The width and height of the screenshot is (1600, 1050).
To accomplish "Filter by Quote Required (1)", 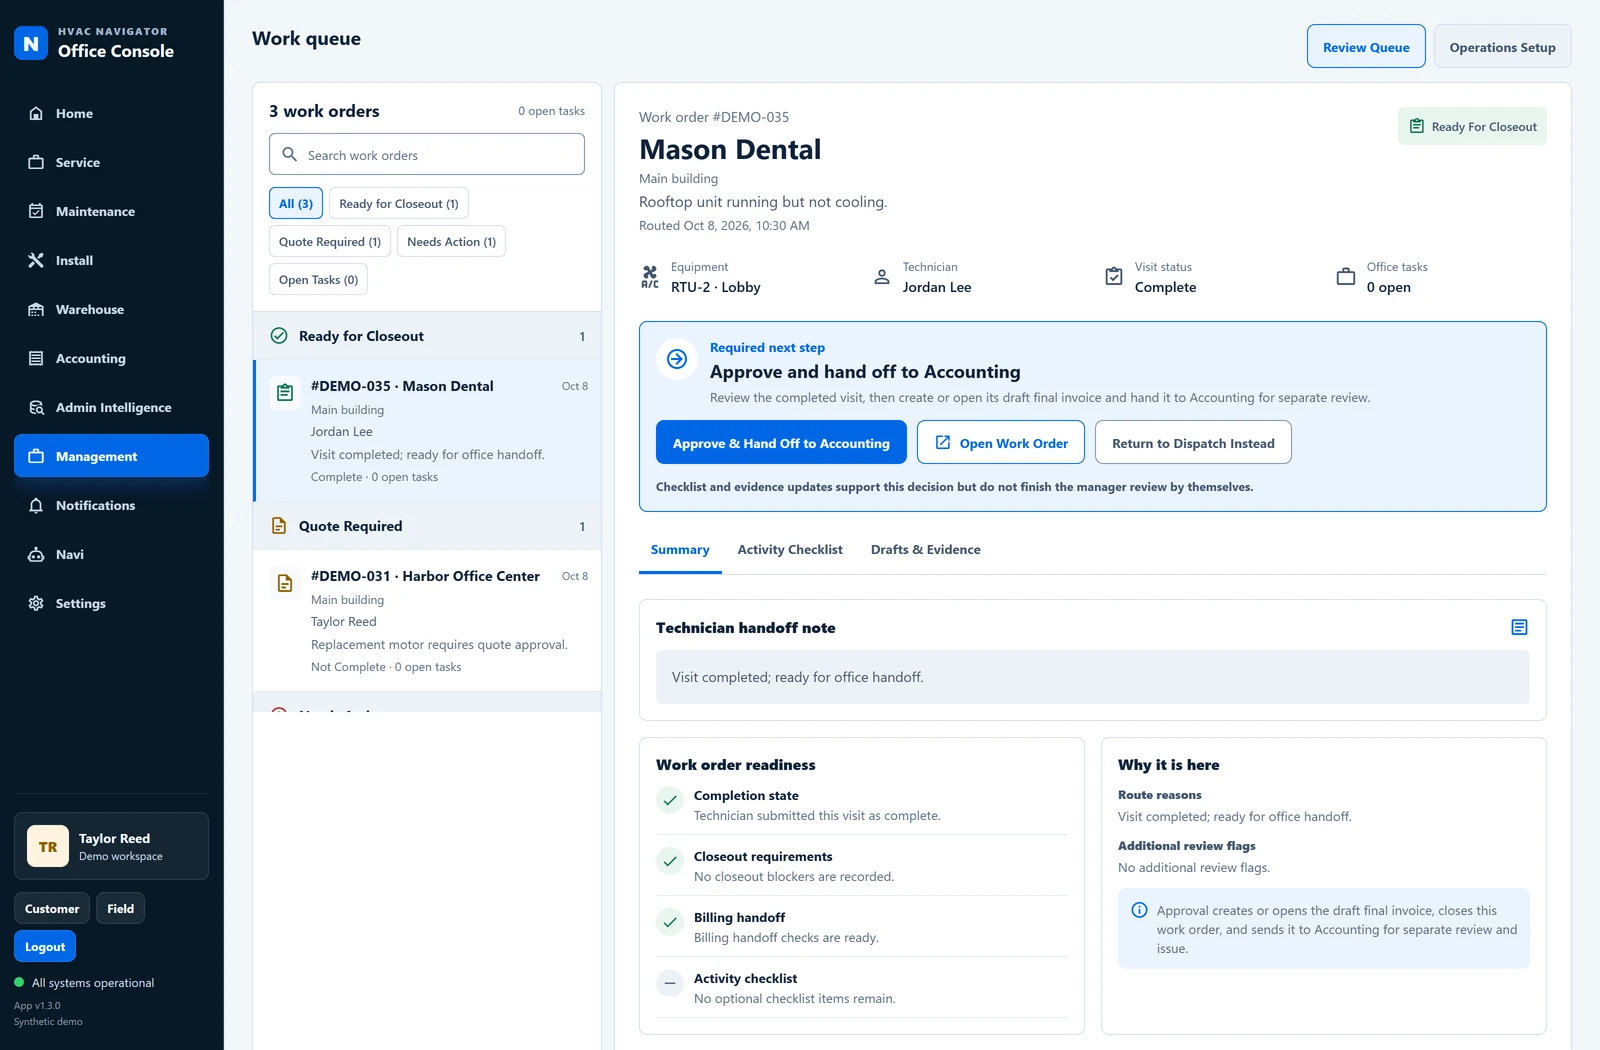I will 330,241.
